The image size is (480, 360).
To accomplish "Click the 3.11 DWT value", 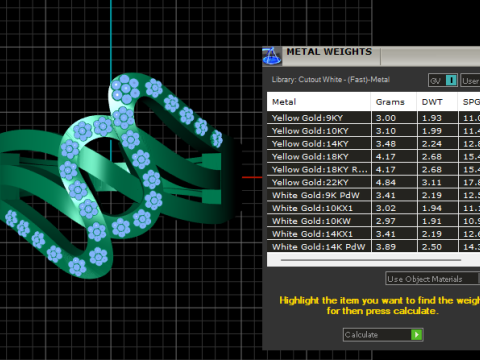I will (432, 182).
